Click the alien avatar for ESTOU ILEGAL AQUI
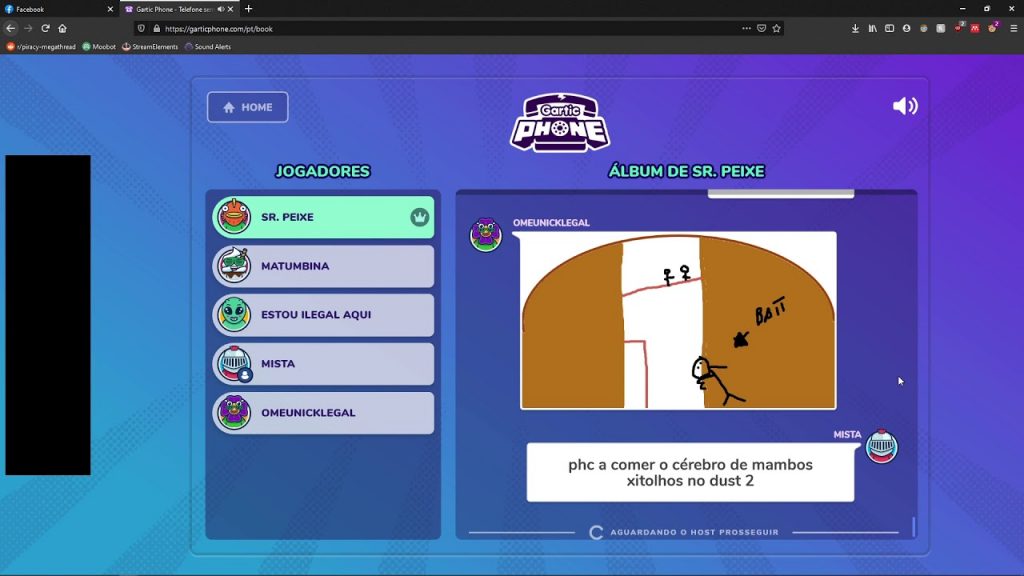This screenshot has width=1024, height=576. point(233,315)
